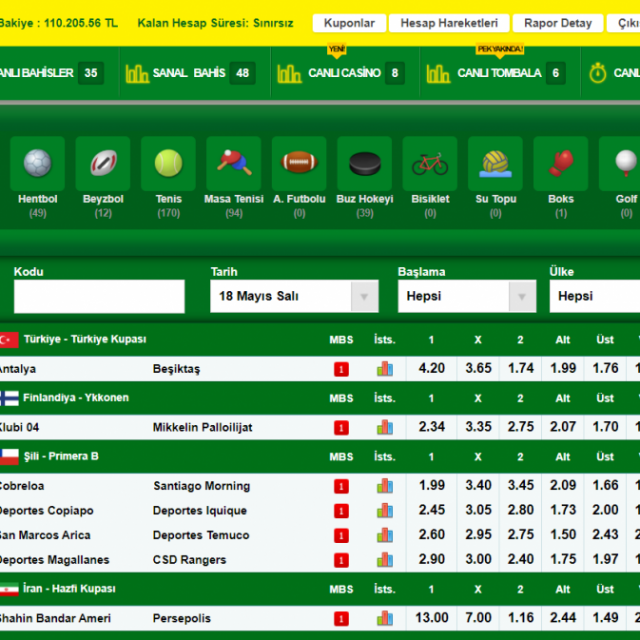Focus the Kodu input field
The image size is (640, 640).
(99, 297)
